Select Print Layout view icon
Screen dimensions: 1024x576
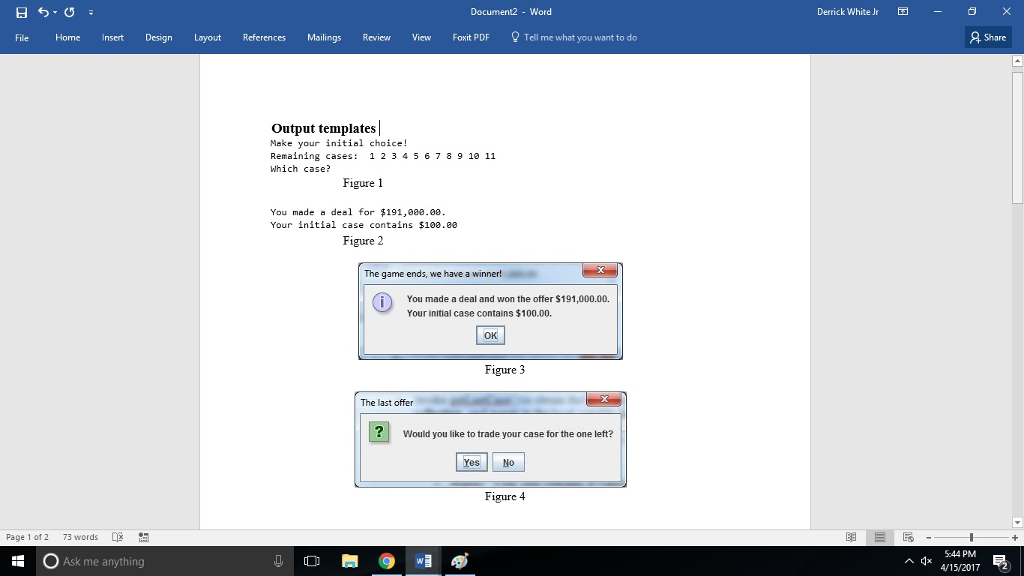tap(878, 536)
